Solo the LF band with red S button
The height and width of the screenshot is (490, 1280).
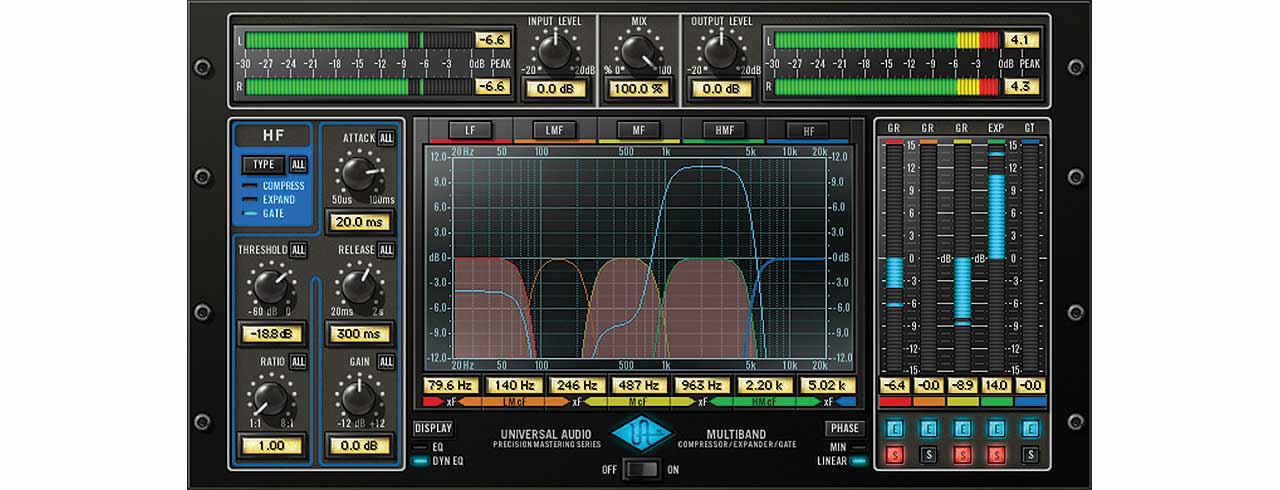pos(896,456)
